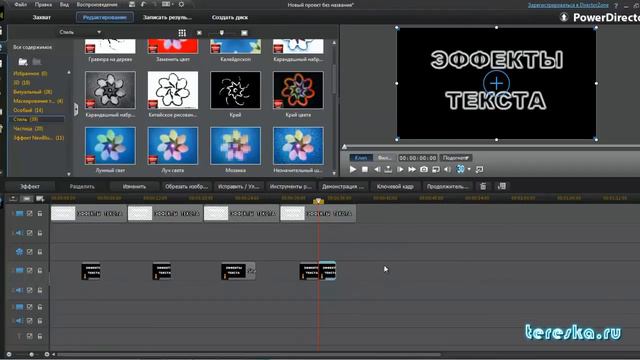Open help with the question mark icon
The height and width of the screenshot is (360, 640).
[x=616, y=5]
